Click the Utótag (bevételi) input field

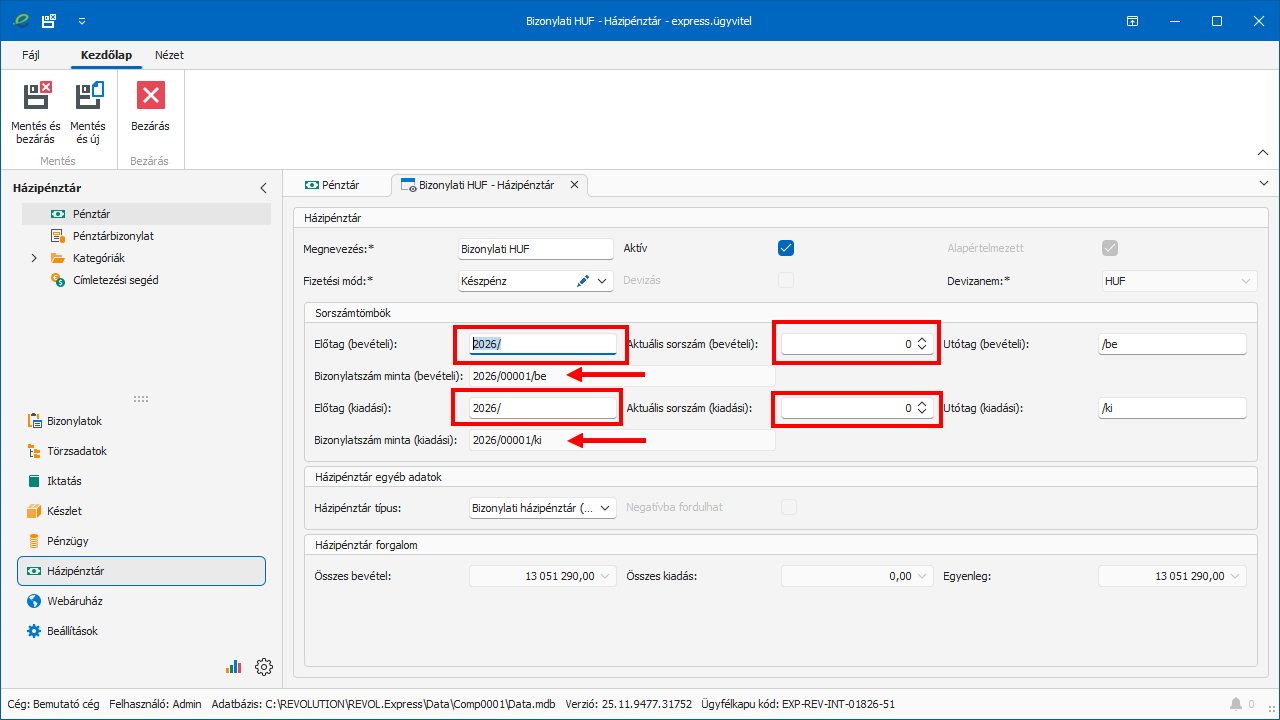tap(1171, 344)
